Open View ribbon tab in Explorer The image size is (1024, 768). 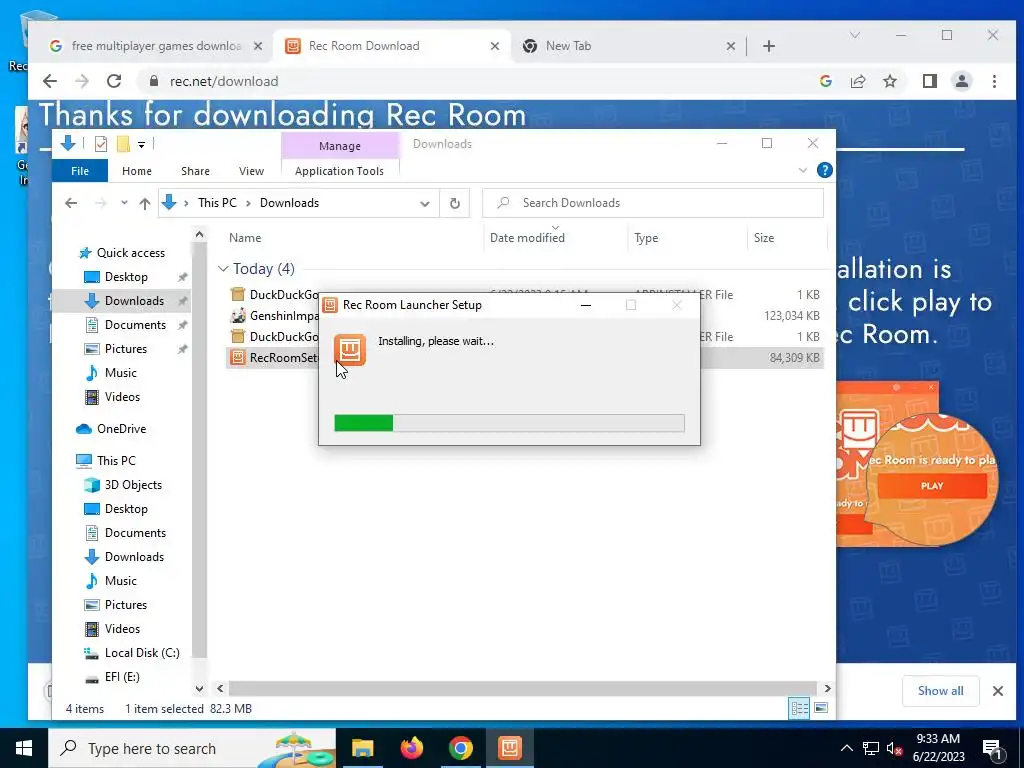point(251,171)
